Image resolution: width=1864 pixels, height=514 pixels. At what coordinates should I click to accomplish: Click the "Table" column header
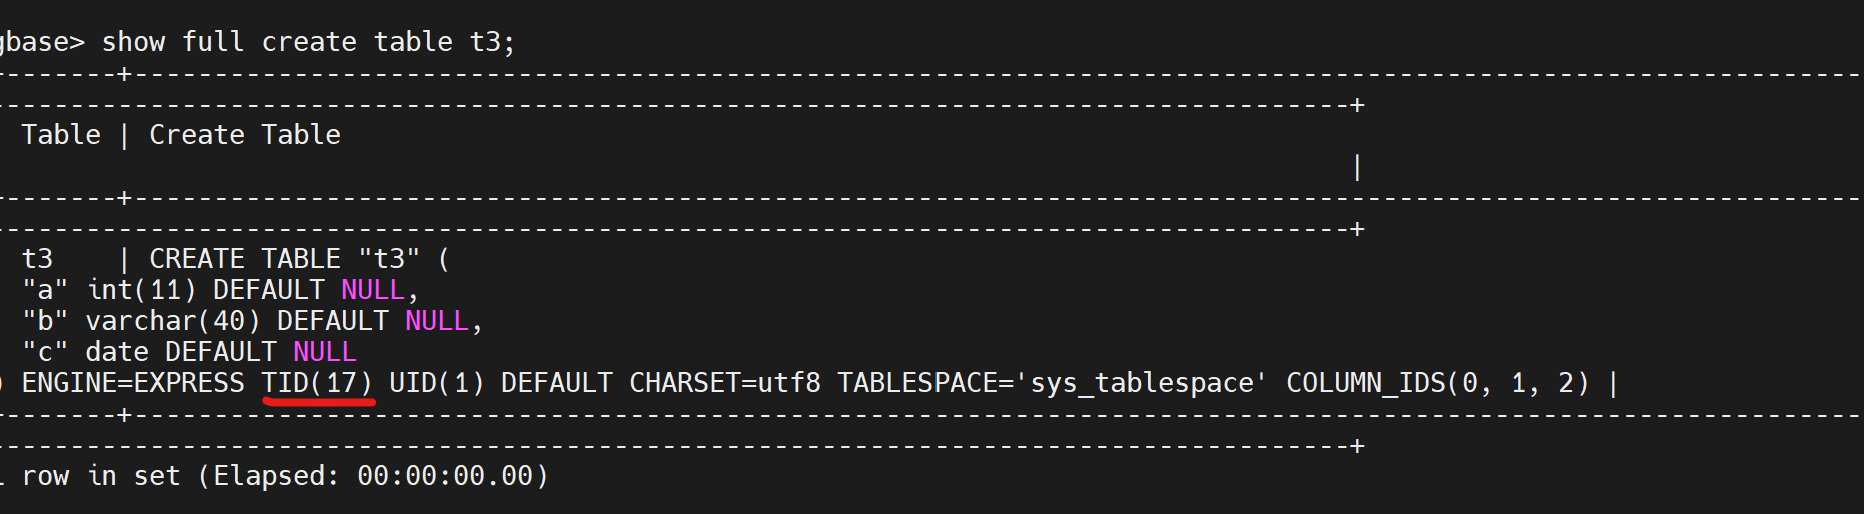tap(61, 135)
